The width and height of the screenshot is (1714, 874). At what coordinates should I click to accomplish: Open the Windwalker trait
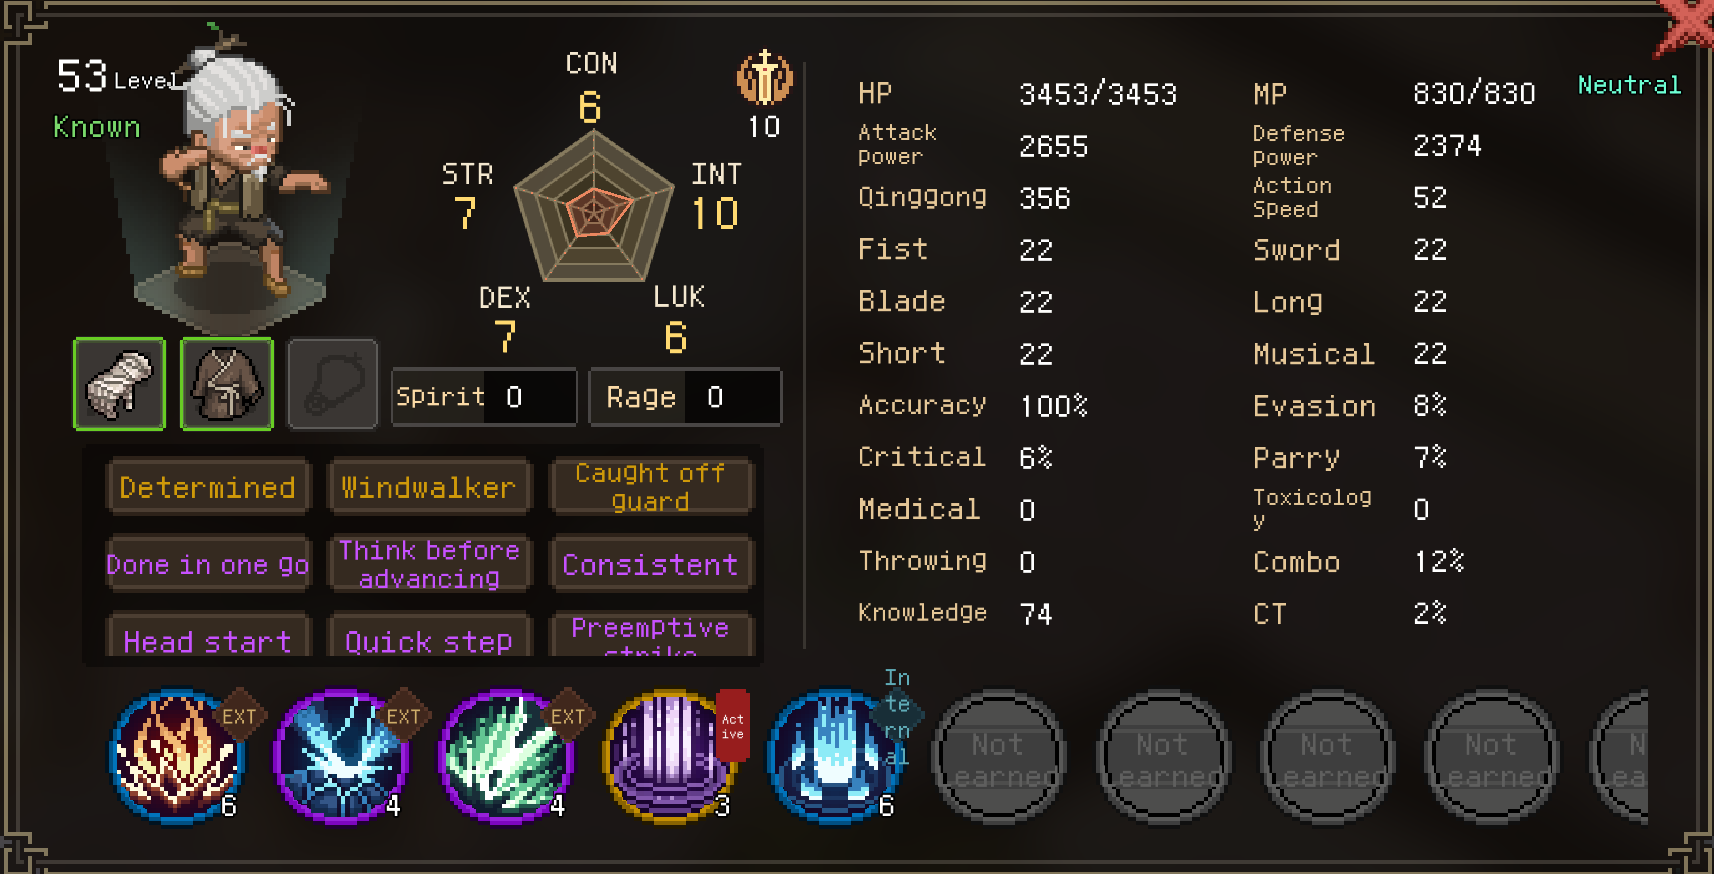pyautogui.click(x=429, y=487)
